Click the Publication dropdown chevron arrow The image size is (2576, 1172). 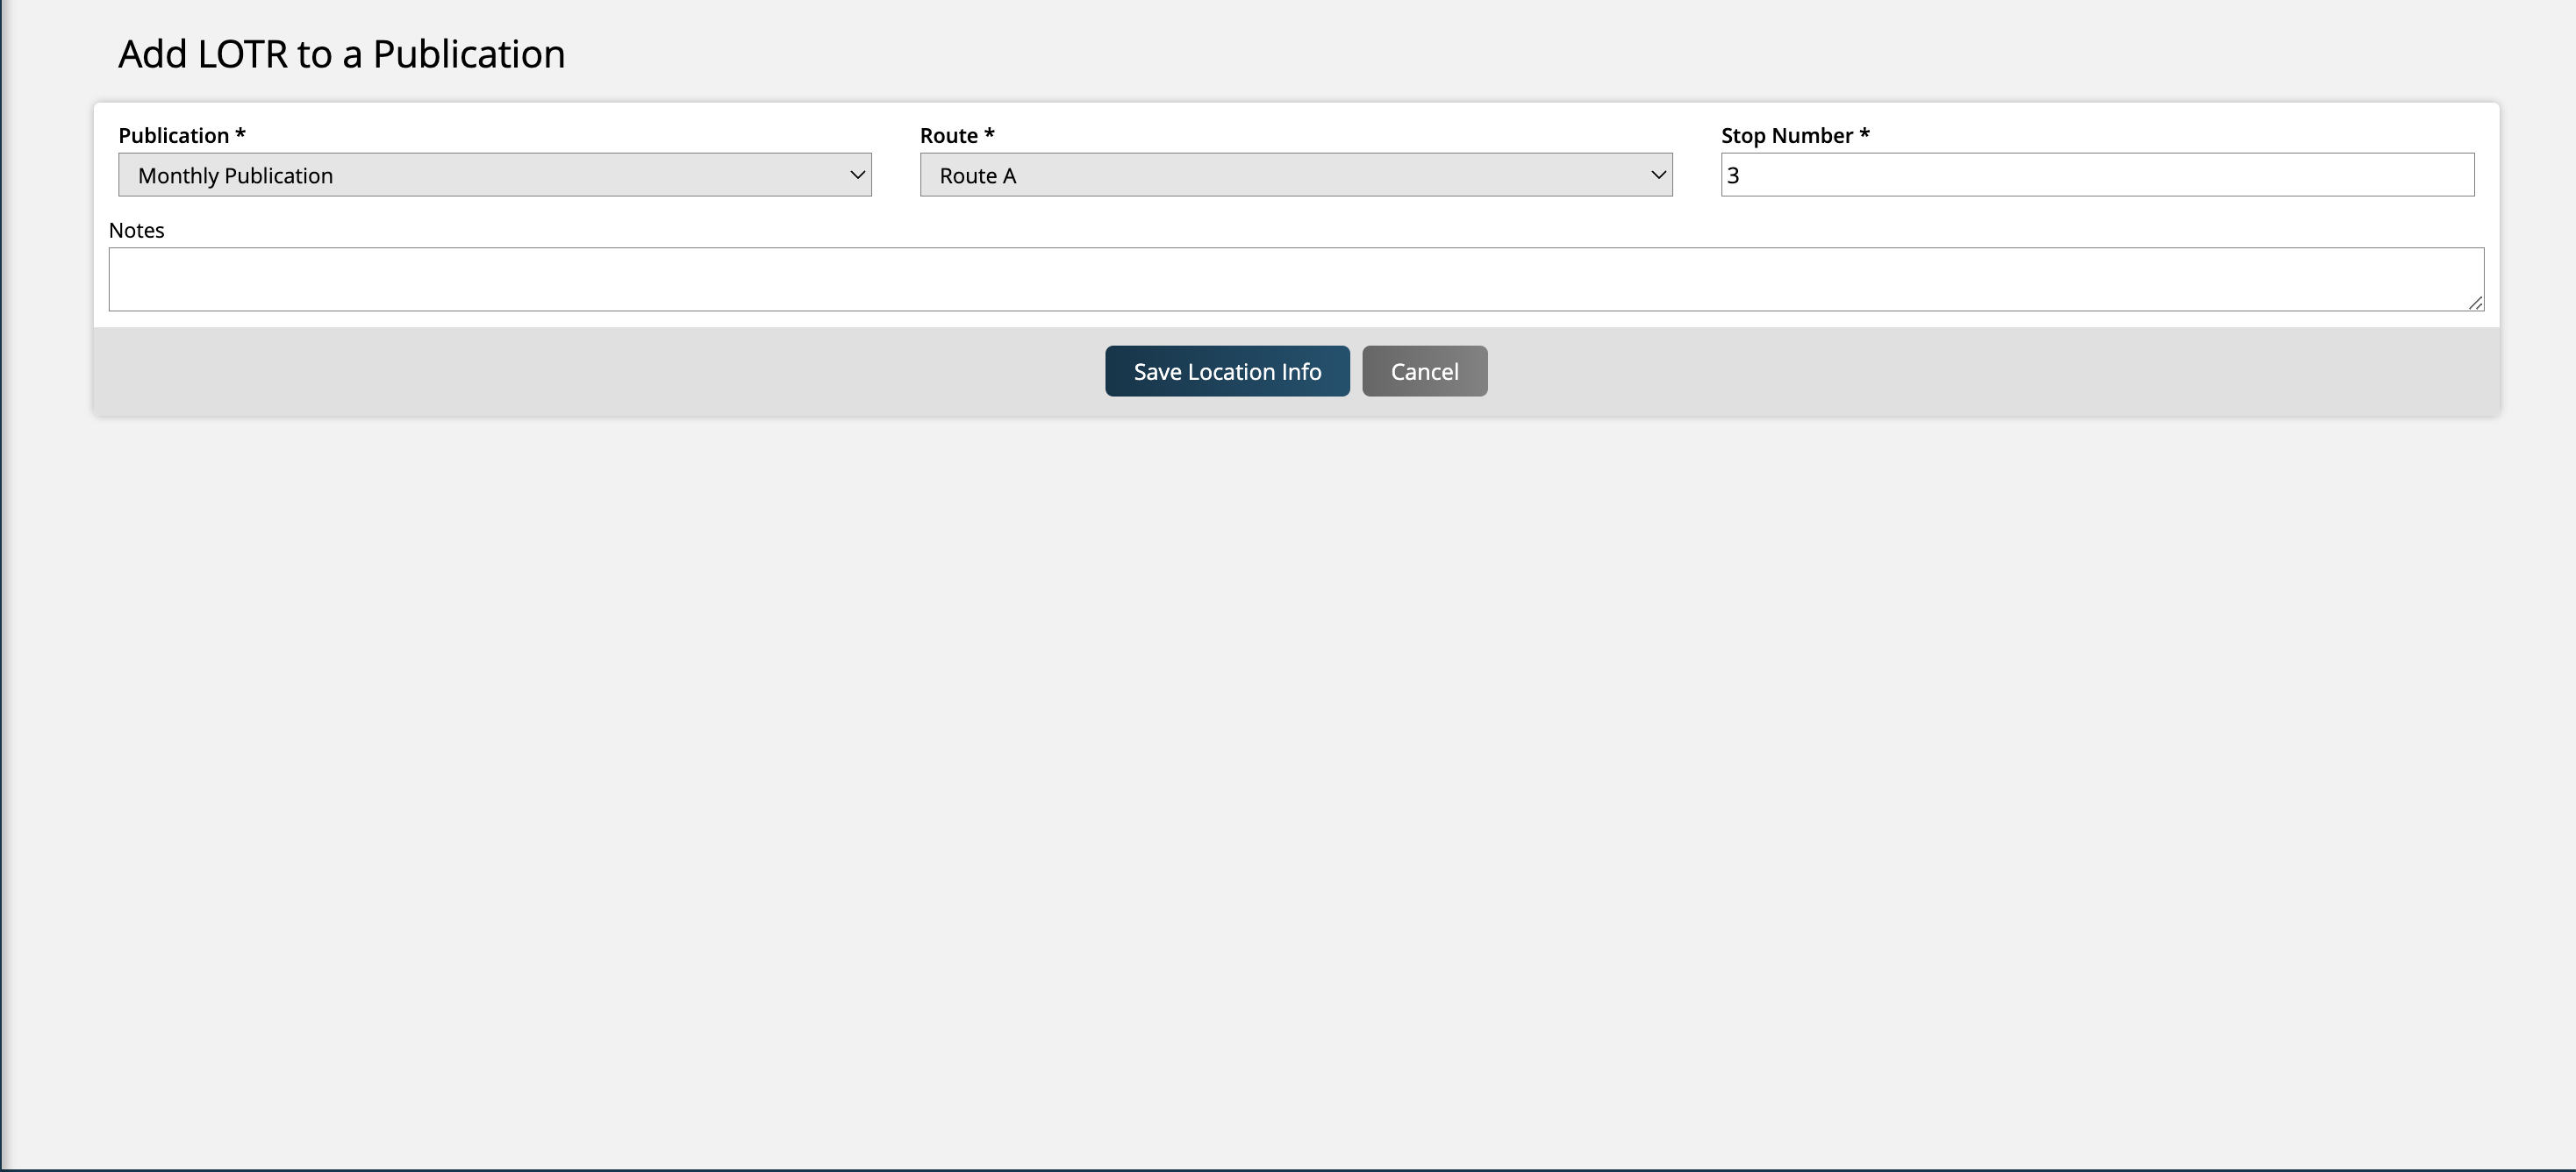pos(857,175)
